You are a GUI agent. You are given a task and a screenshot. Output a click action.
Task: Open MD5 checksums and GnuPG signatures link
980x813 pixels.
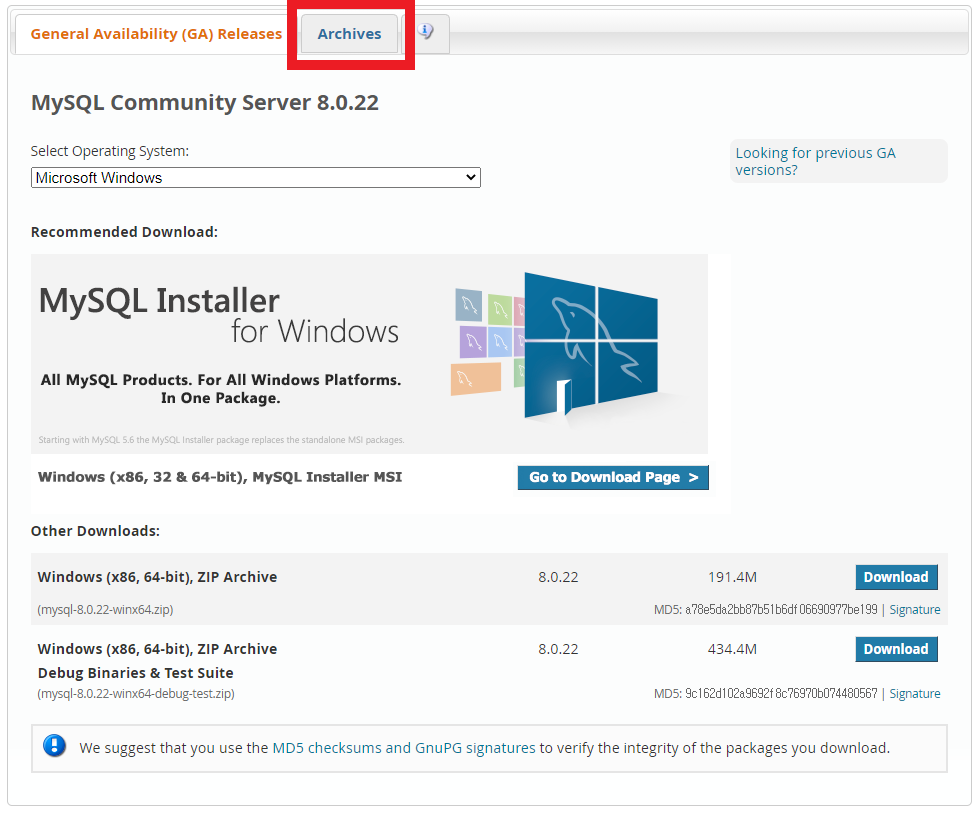pyautogui.click(x=404, y=748)
